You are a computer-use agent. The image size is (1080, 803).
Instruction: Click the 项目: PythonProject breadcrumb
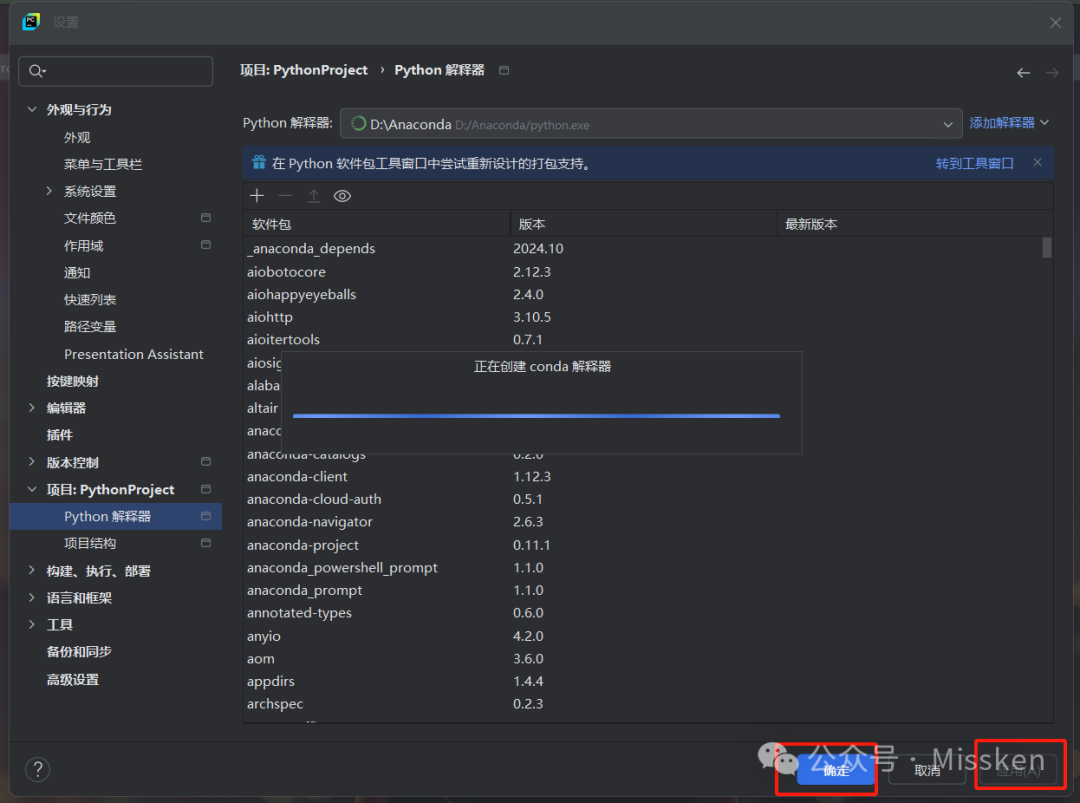[x=304, y=70]
